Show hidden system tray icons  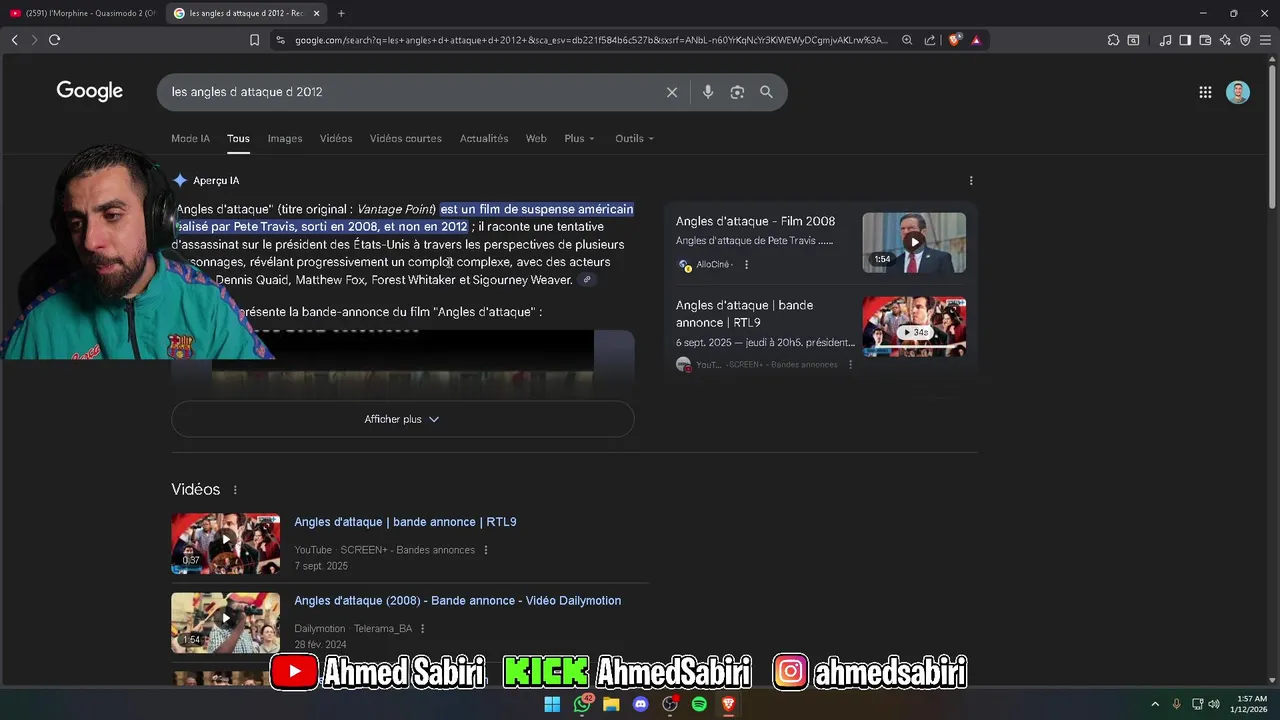(1155, 705)
